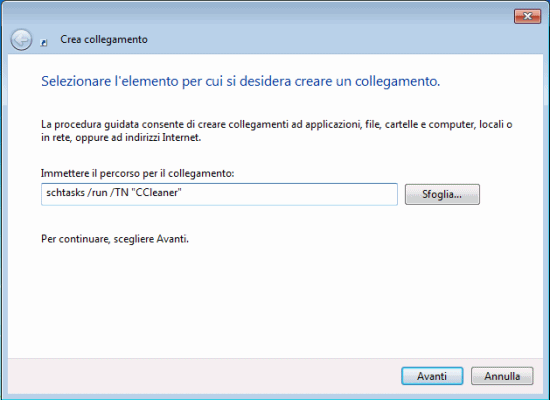
Task: Click the Immettere il percorso label
Action: click(x=137, y=173)
